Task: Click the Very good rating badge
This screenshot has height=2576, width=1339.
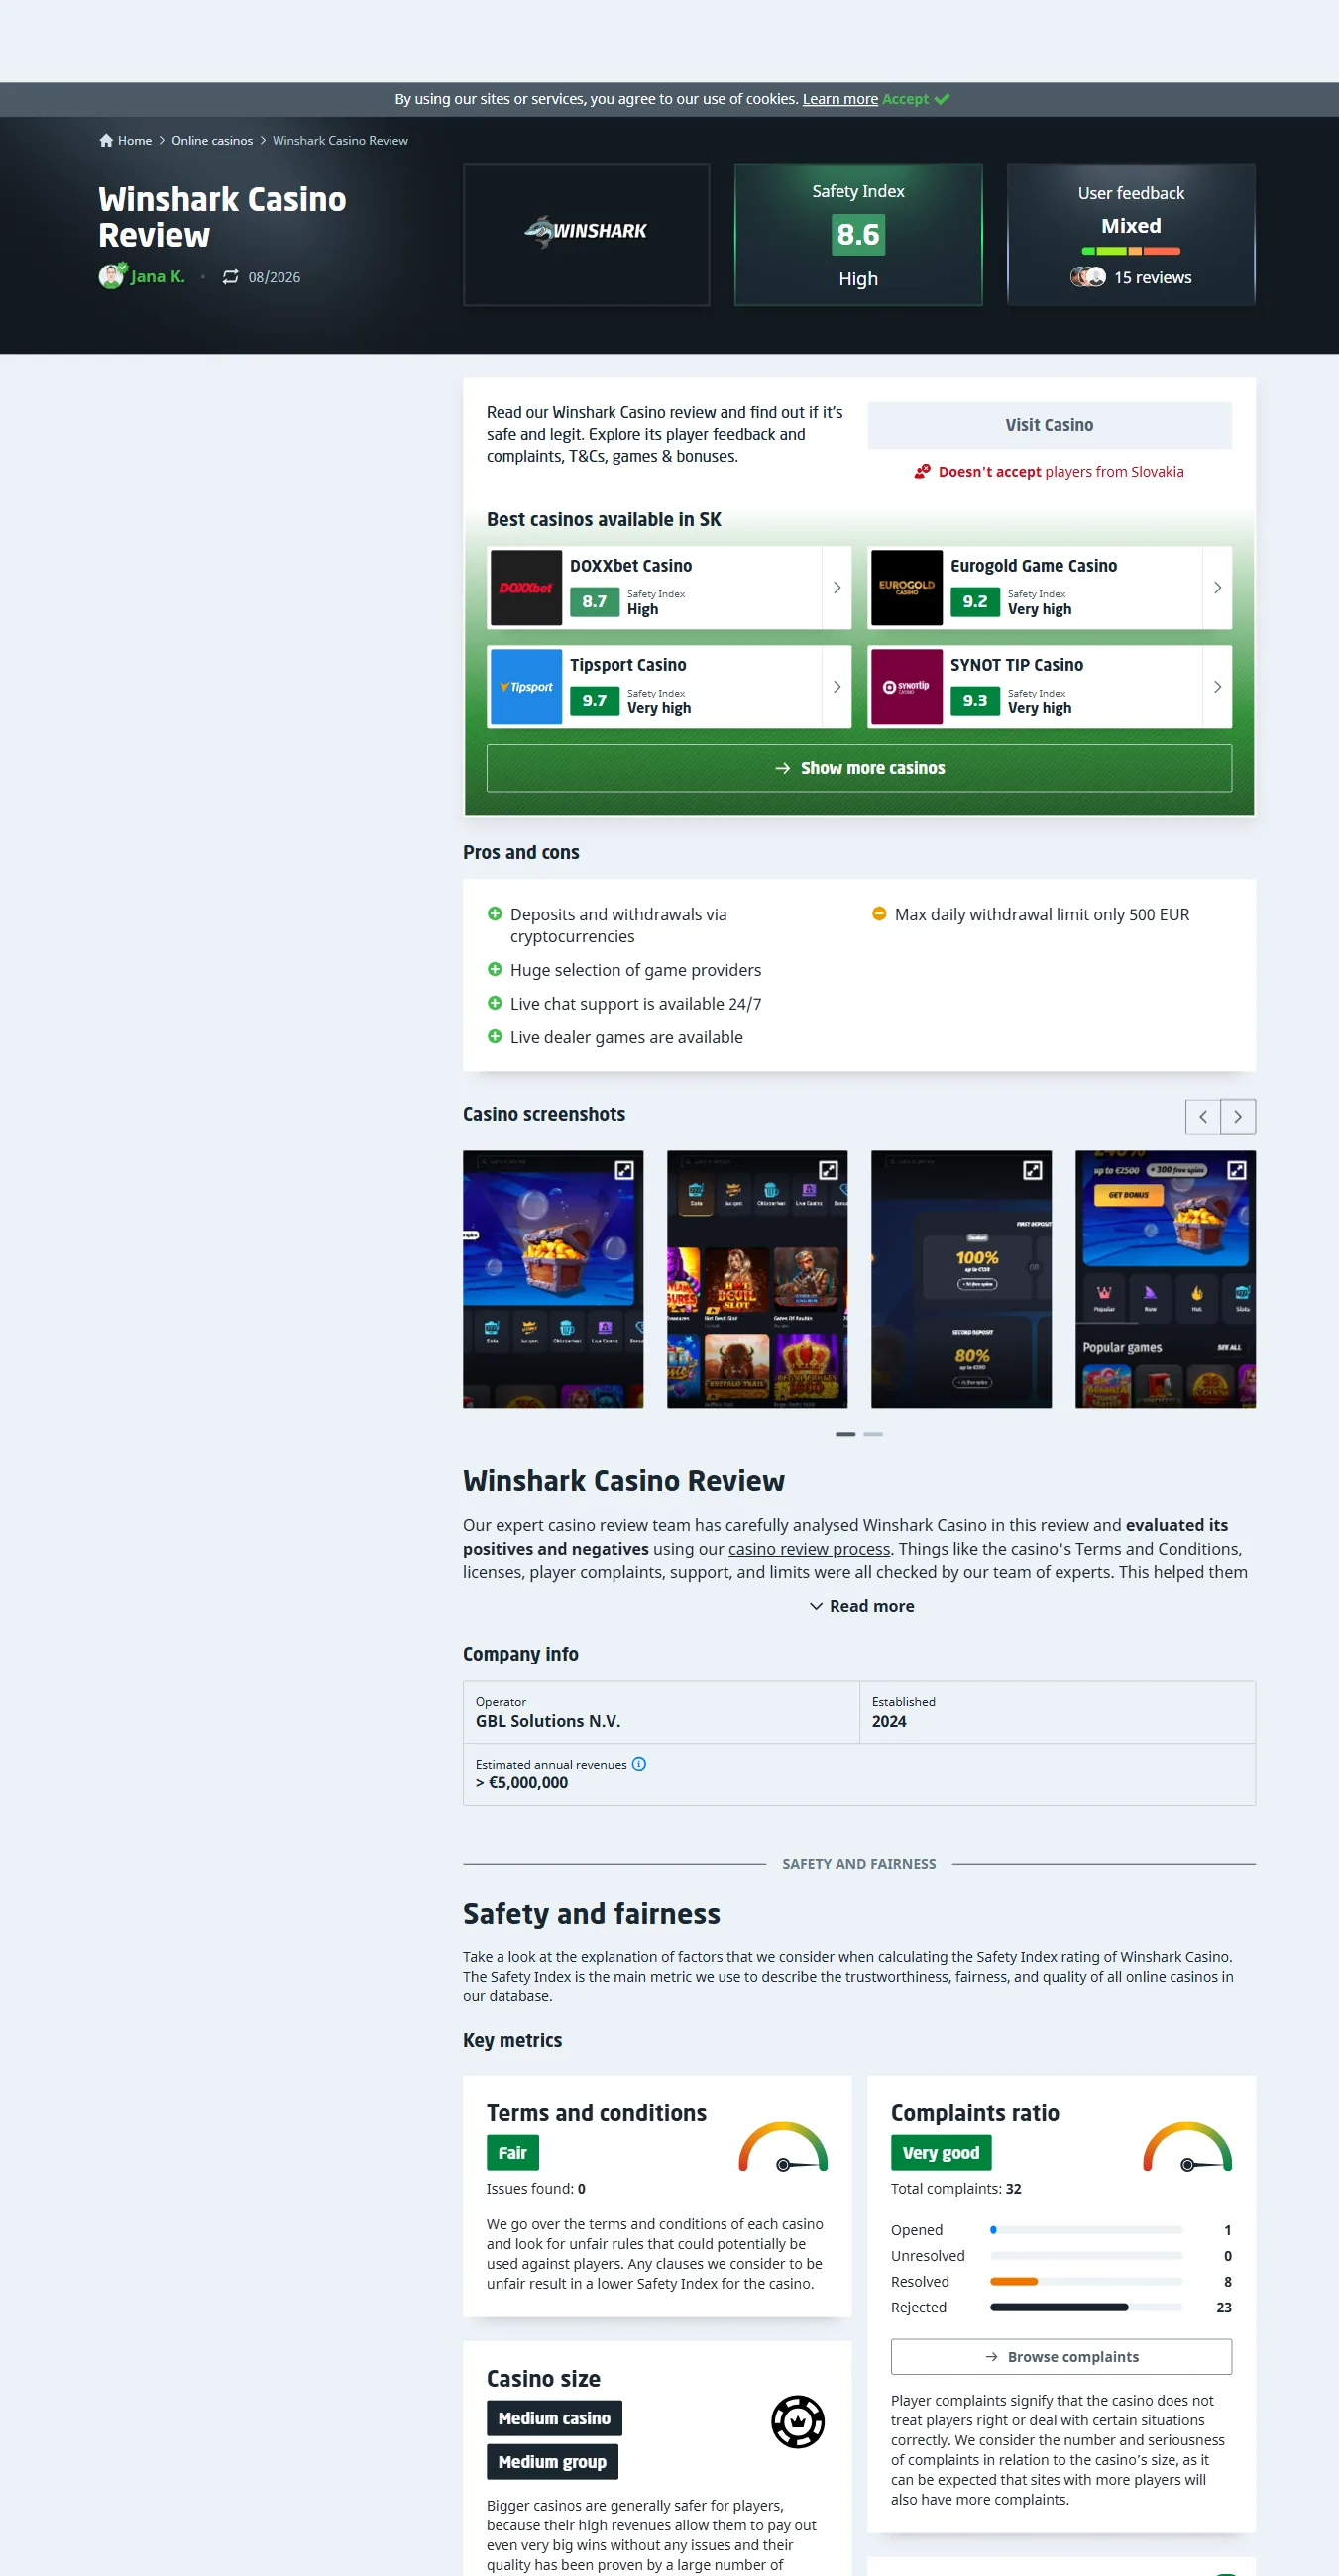Action: [941, 2153]
